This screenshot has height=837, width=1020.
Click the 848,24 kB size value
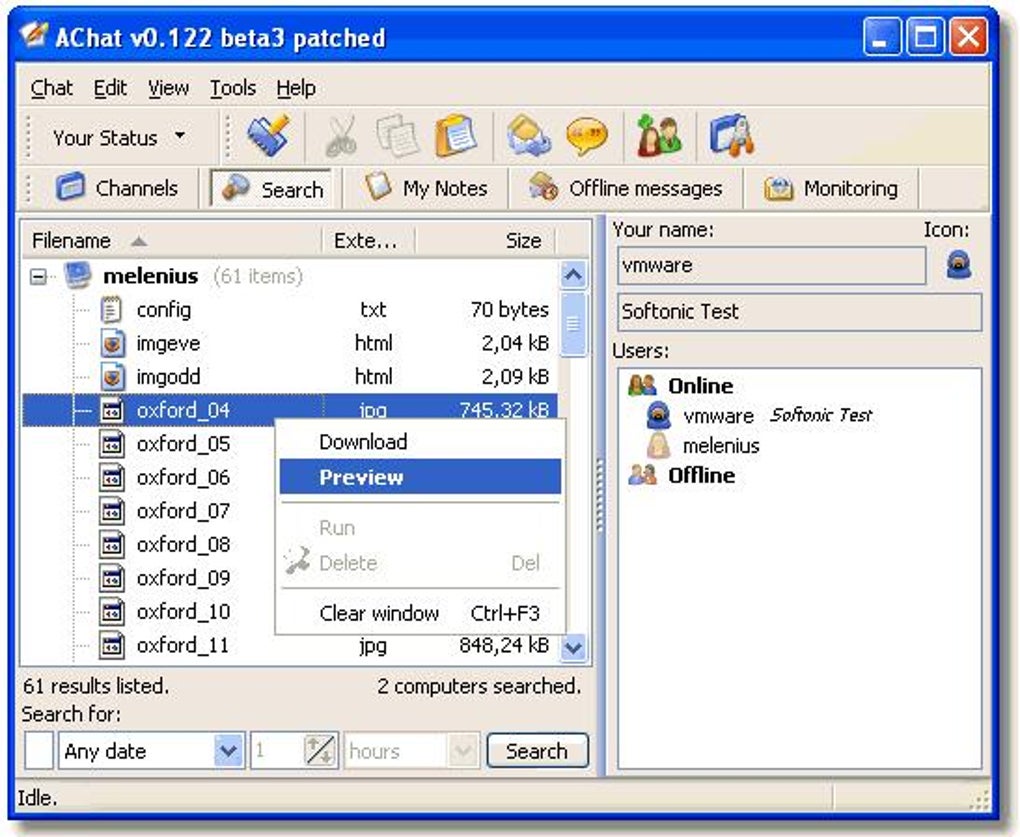pos(504,644)
